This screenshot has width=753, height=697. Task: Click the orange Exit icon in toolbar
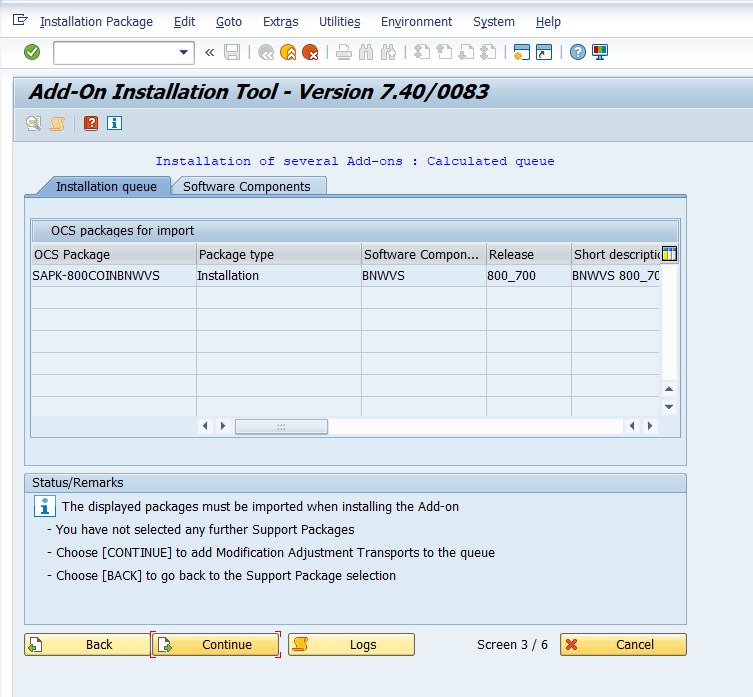click(288, 52)
